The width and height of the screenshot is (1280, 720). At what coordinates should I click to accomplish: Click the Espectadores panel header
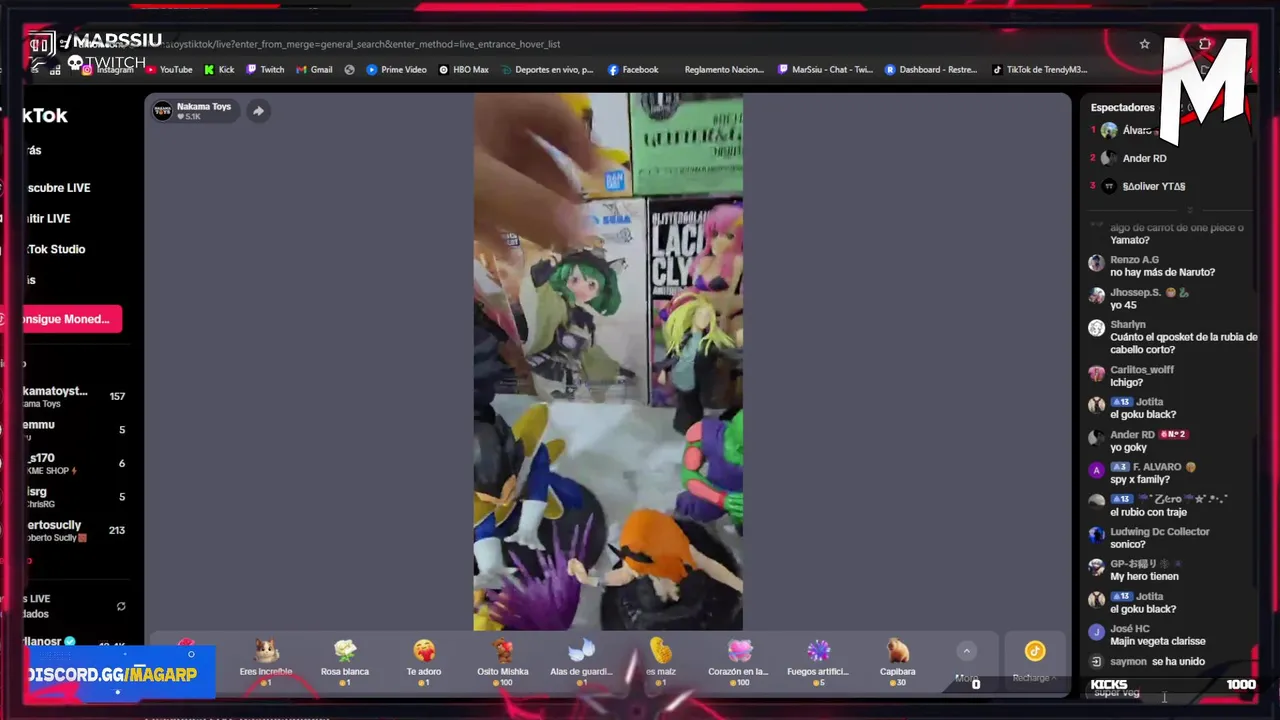[x=1122, y=108]
